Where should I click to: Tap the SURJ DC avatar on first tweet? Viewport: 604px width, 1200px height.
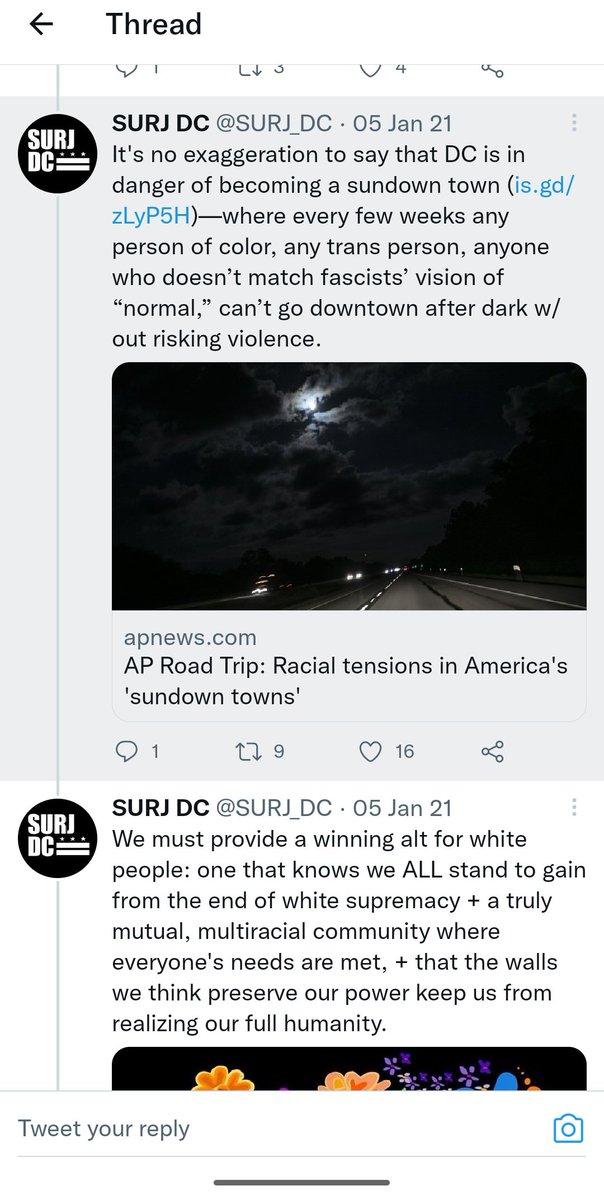tap(57, 154)
